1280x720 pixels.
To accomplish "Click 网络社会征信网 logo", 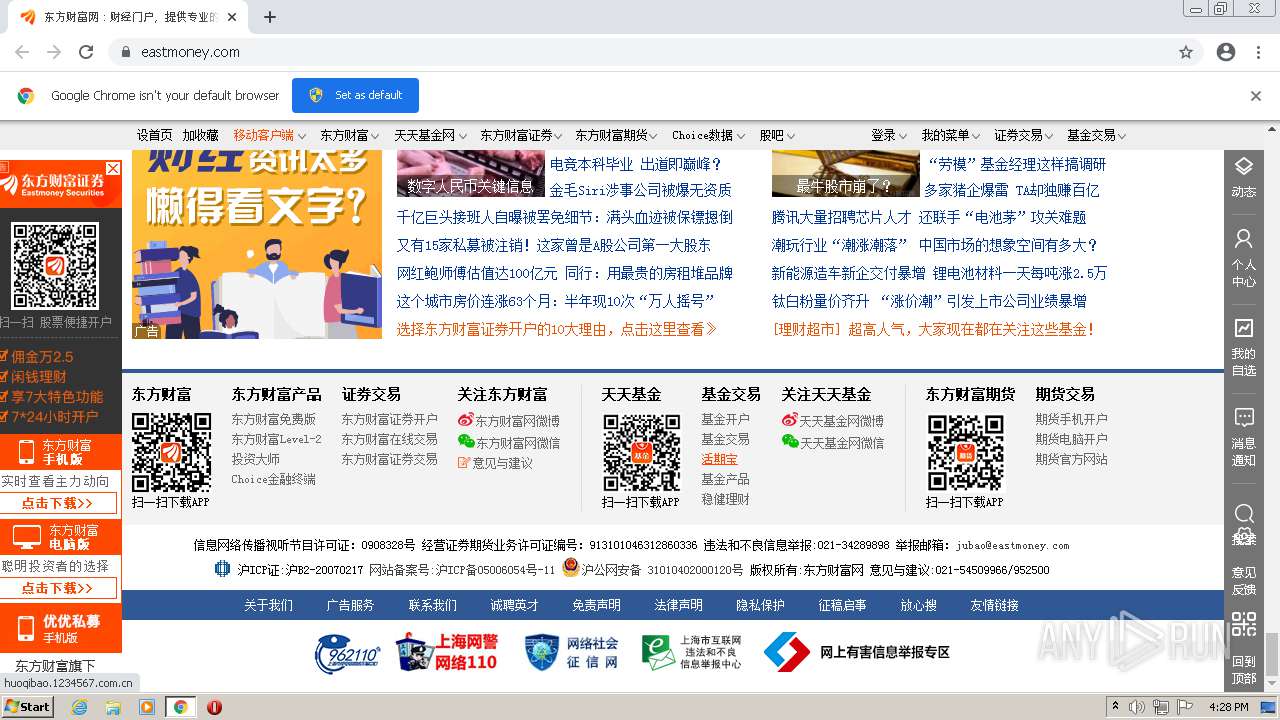I will pyautogui.click(x=572, y=652).
